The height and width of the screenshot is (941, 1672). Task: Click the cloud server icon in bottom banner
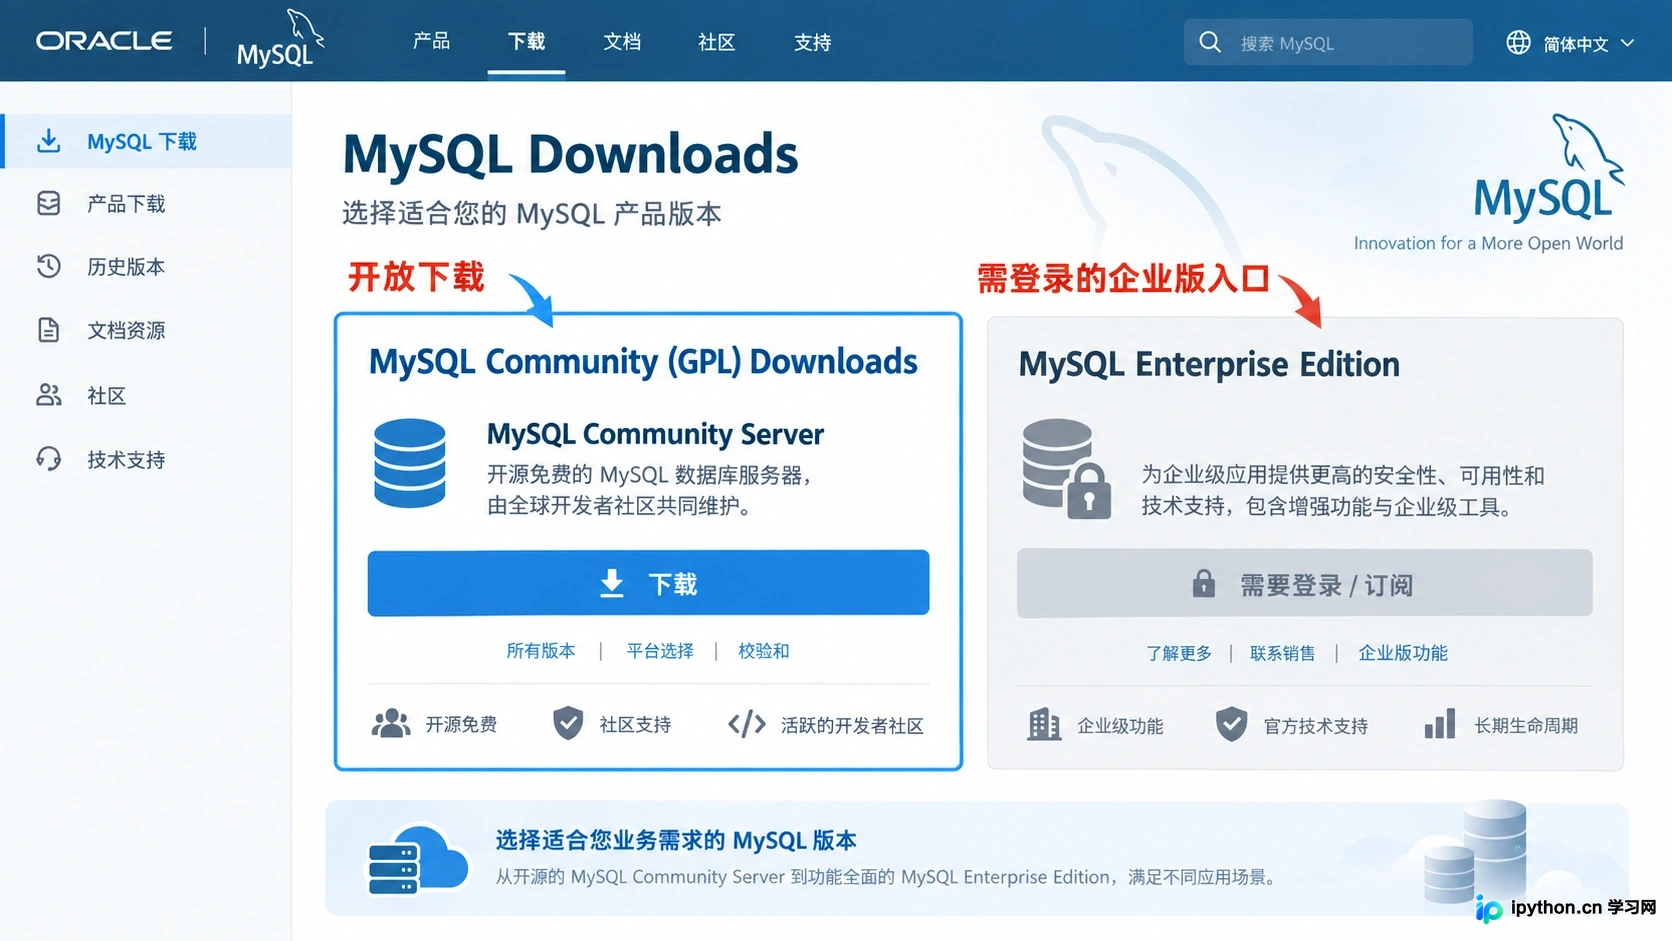417,860
